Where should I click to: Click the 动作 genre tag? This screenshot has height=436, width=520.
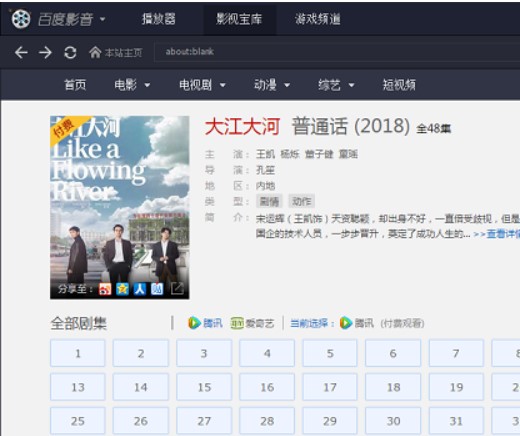click(x=301, y=201)
